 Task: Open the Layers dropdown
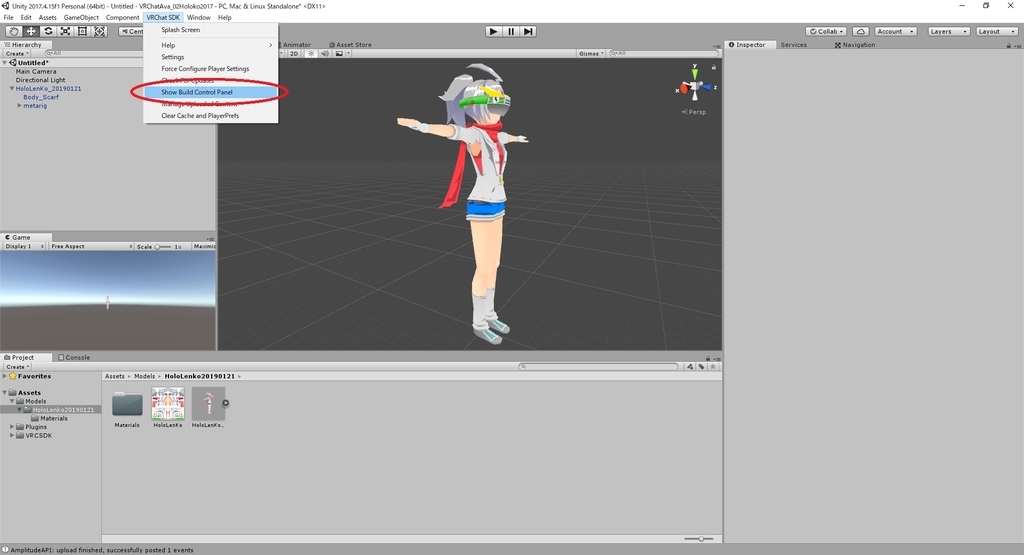tap(948, 31)
